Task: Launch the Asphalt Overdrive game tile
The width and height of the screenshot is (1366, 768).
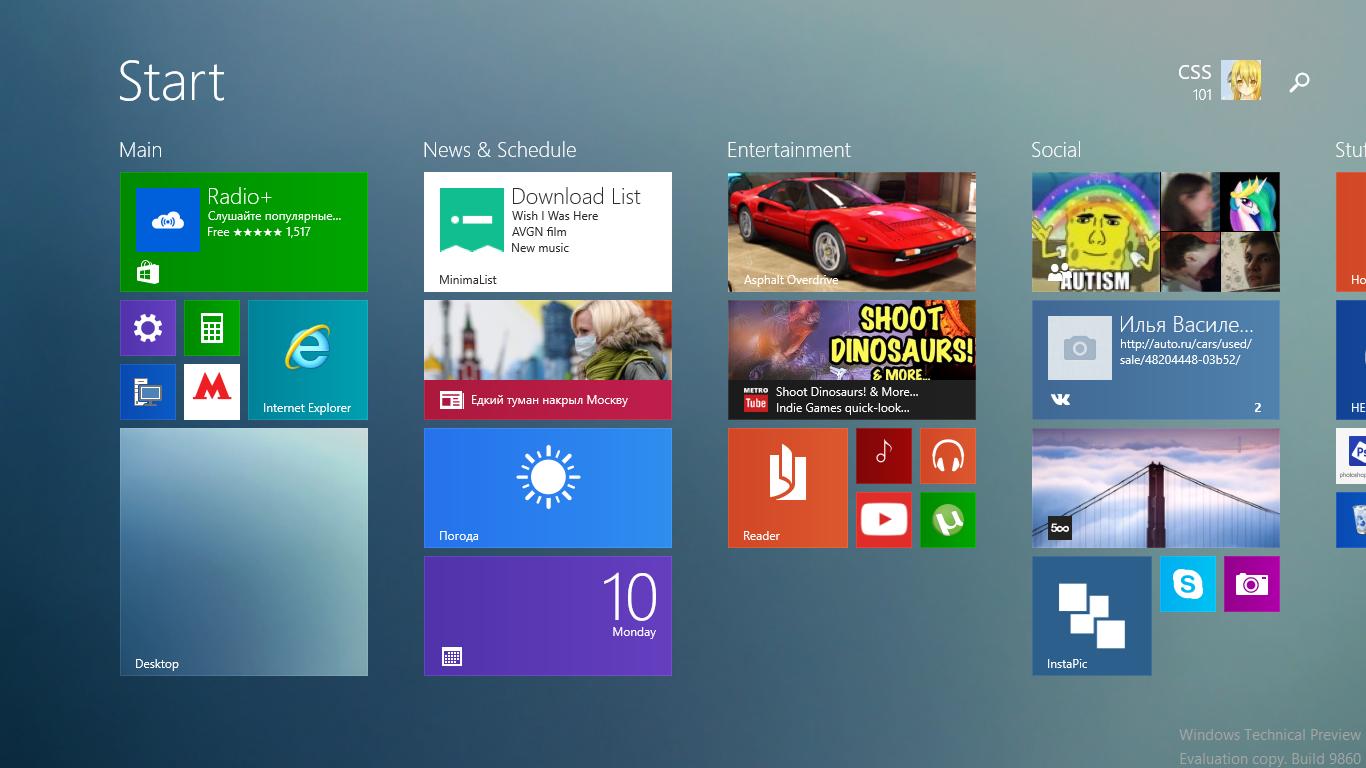Action: pos(852,232)
